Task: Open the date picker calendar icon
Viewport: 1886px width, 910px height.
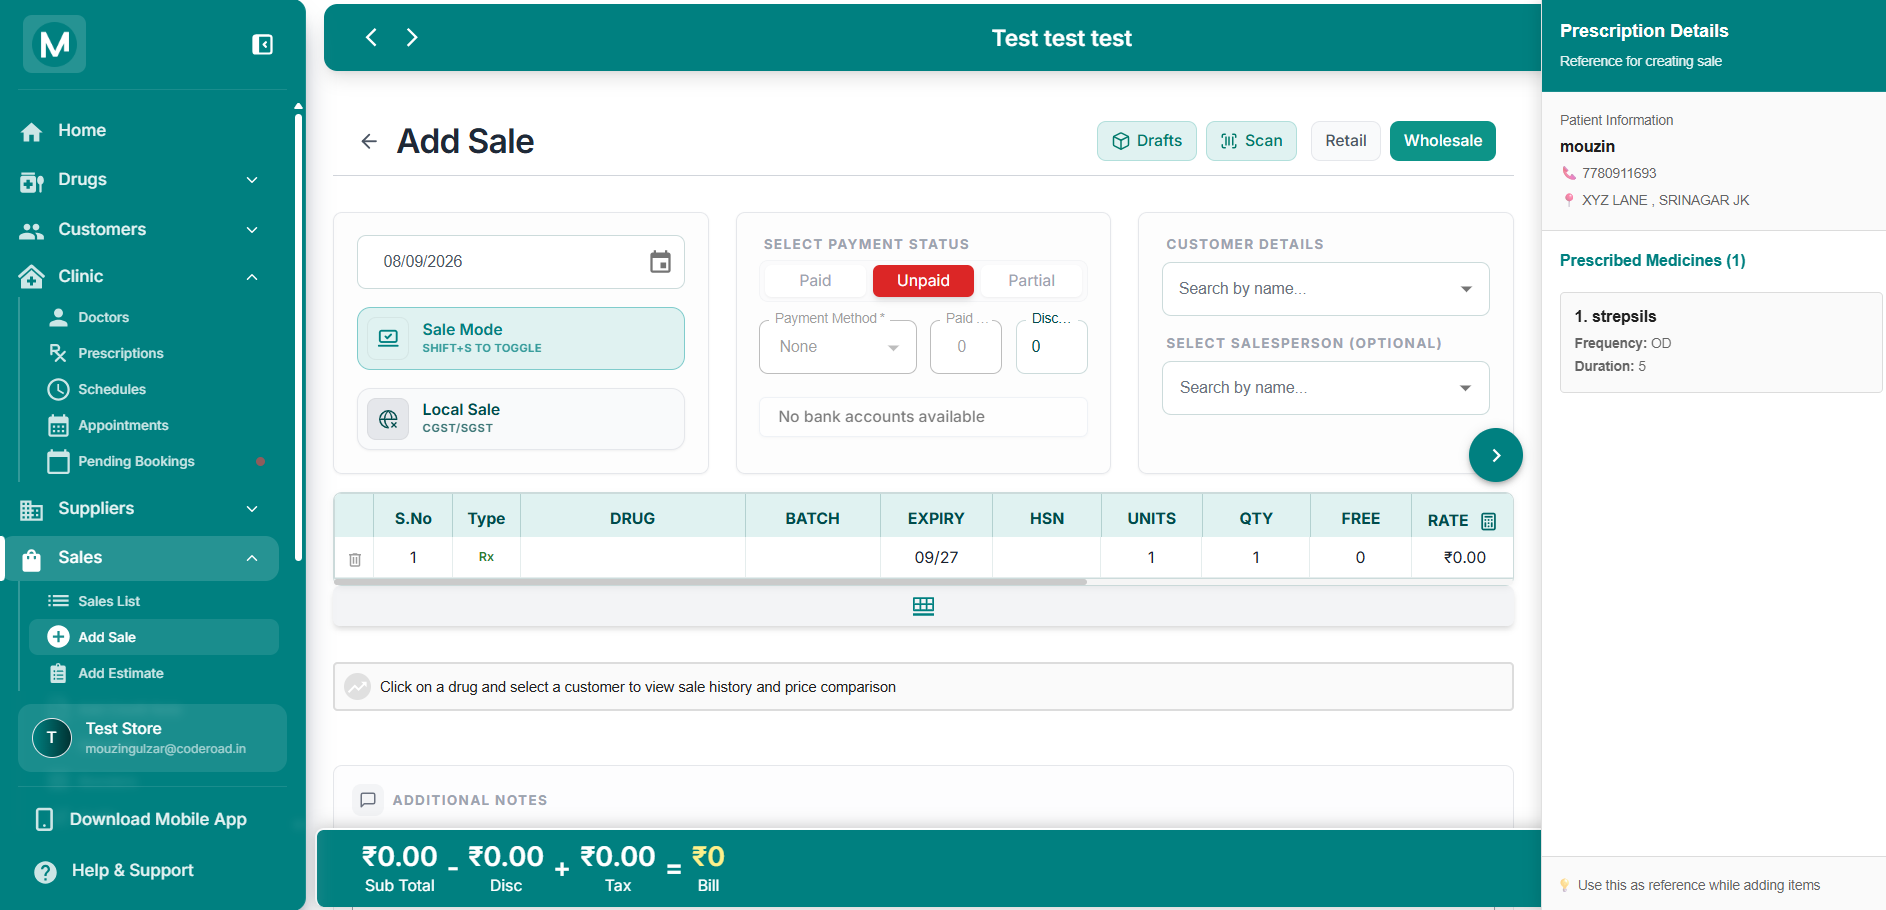Action: [x=660, y=262]
